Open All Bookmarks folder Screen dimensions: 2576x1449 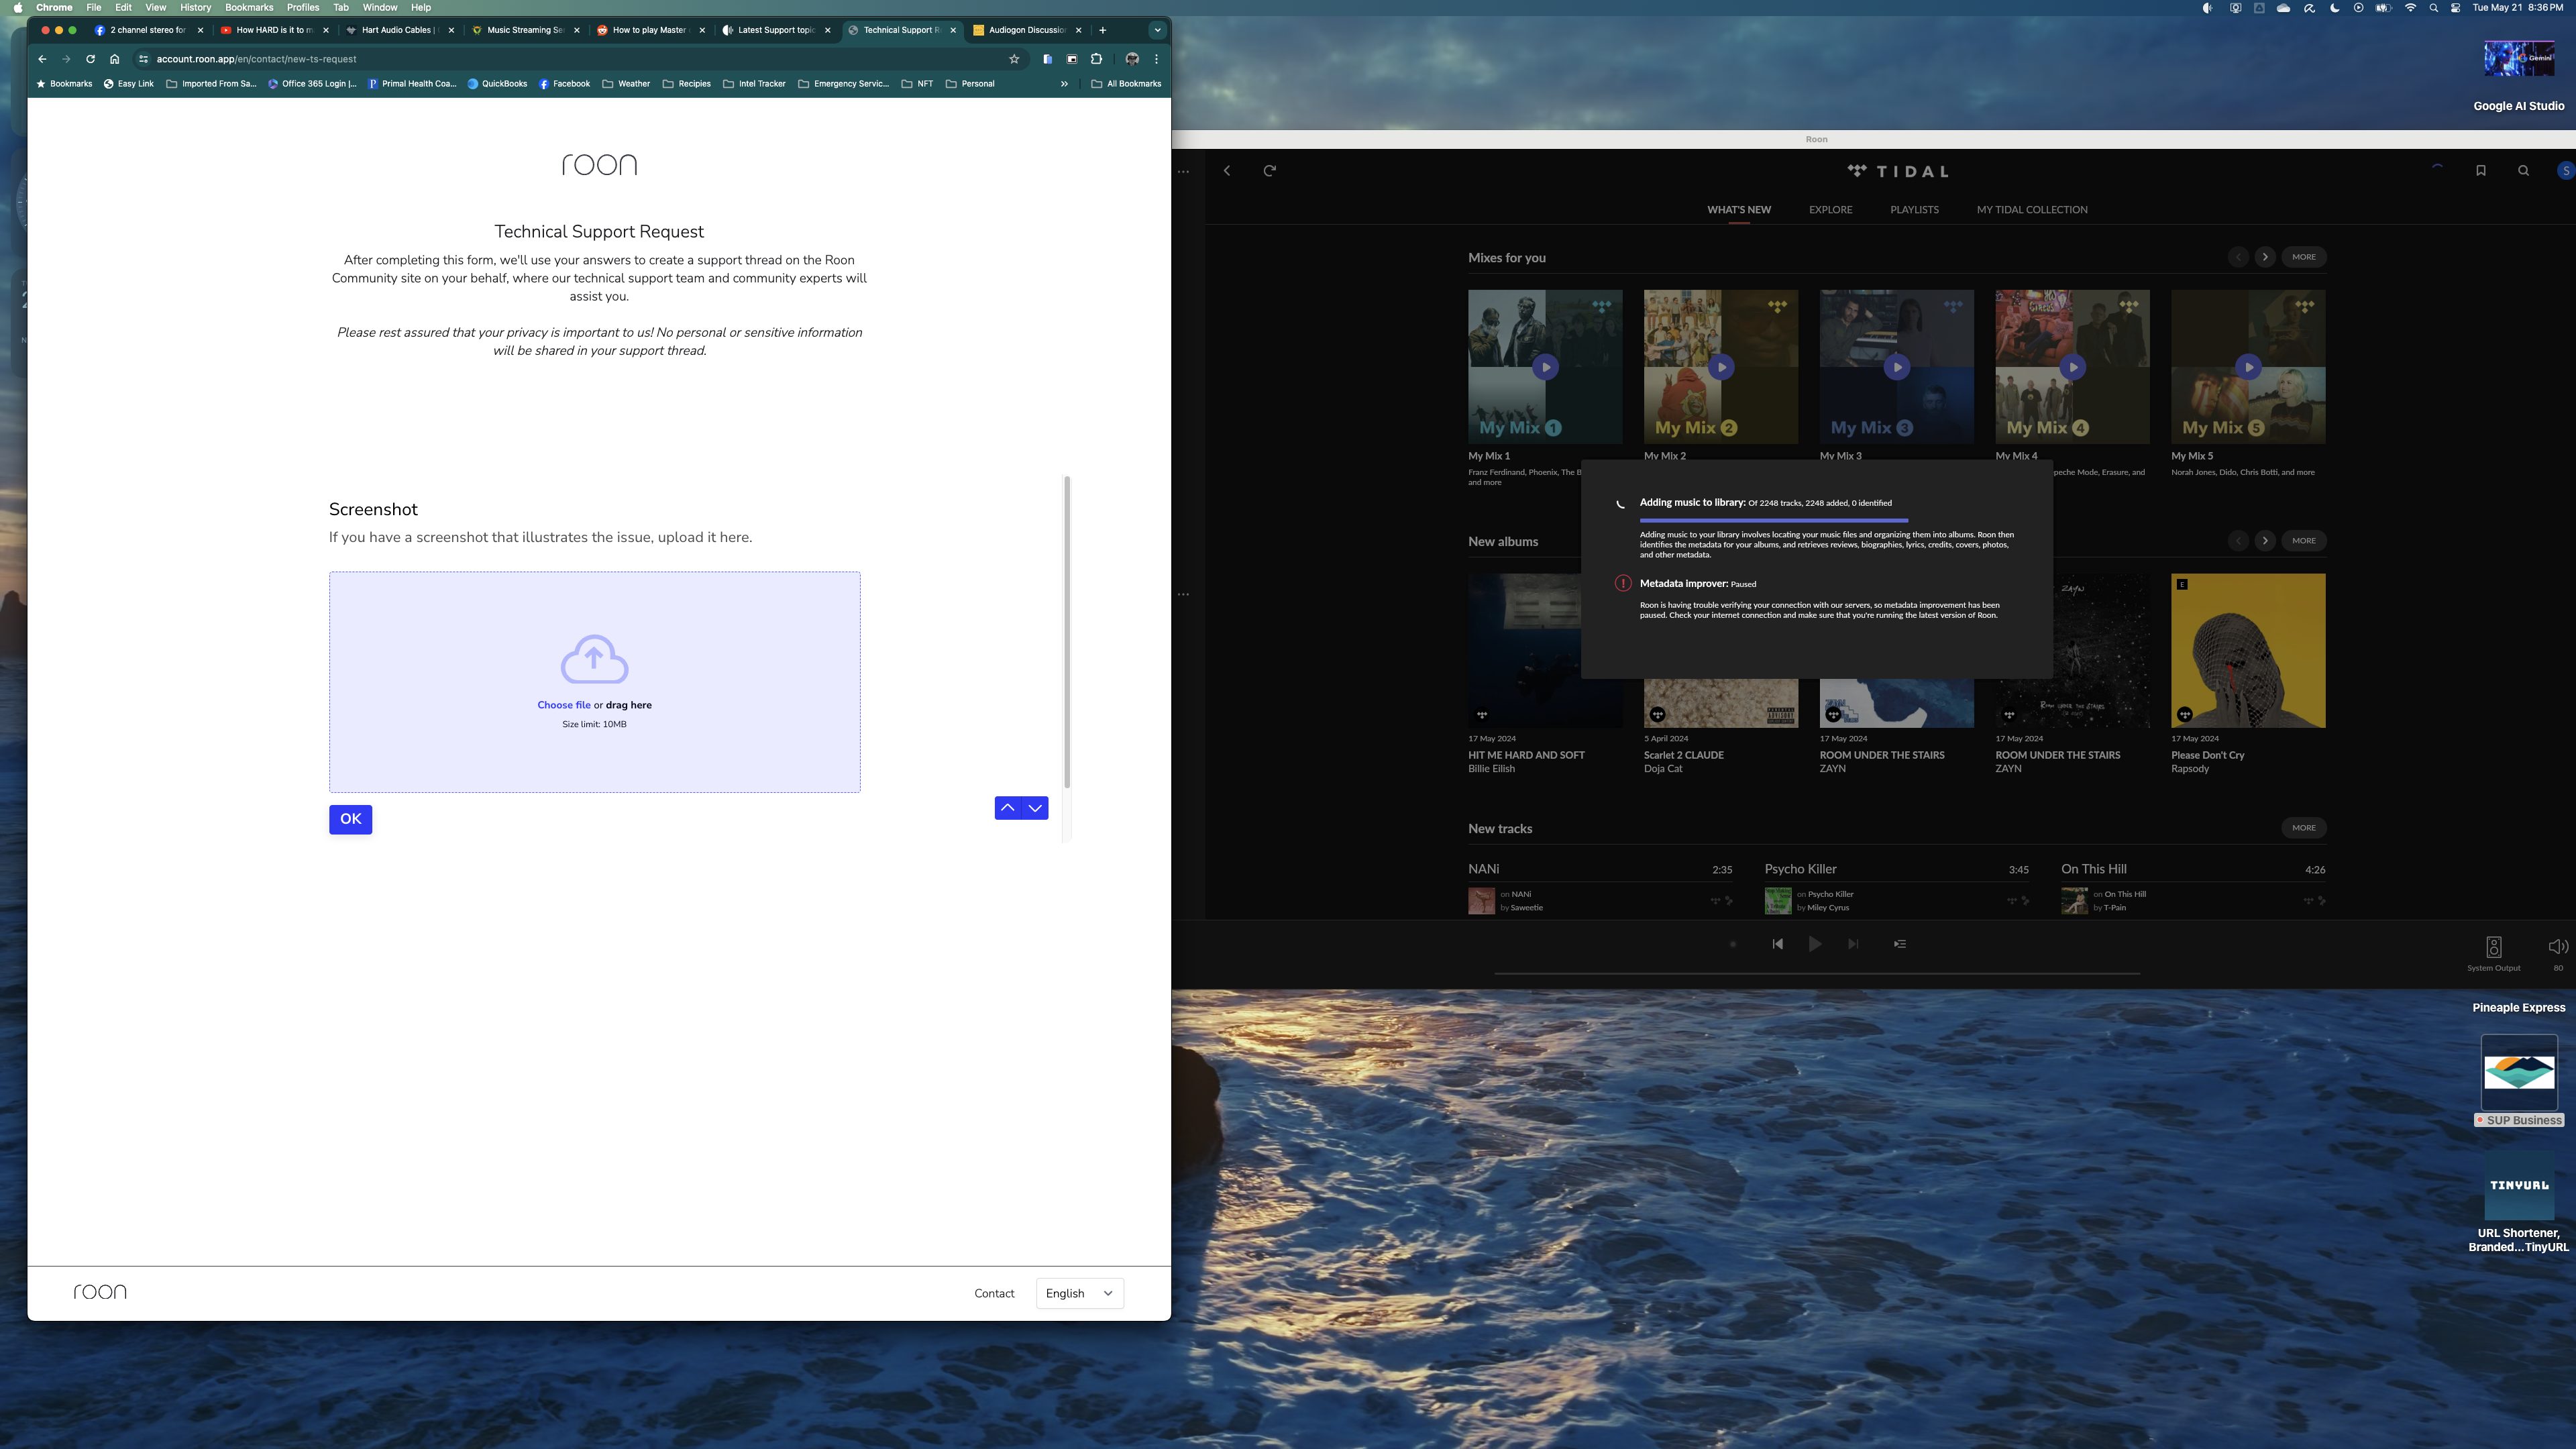tap(1126, 84)
